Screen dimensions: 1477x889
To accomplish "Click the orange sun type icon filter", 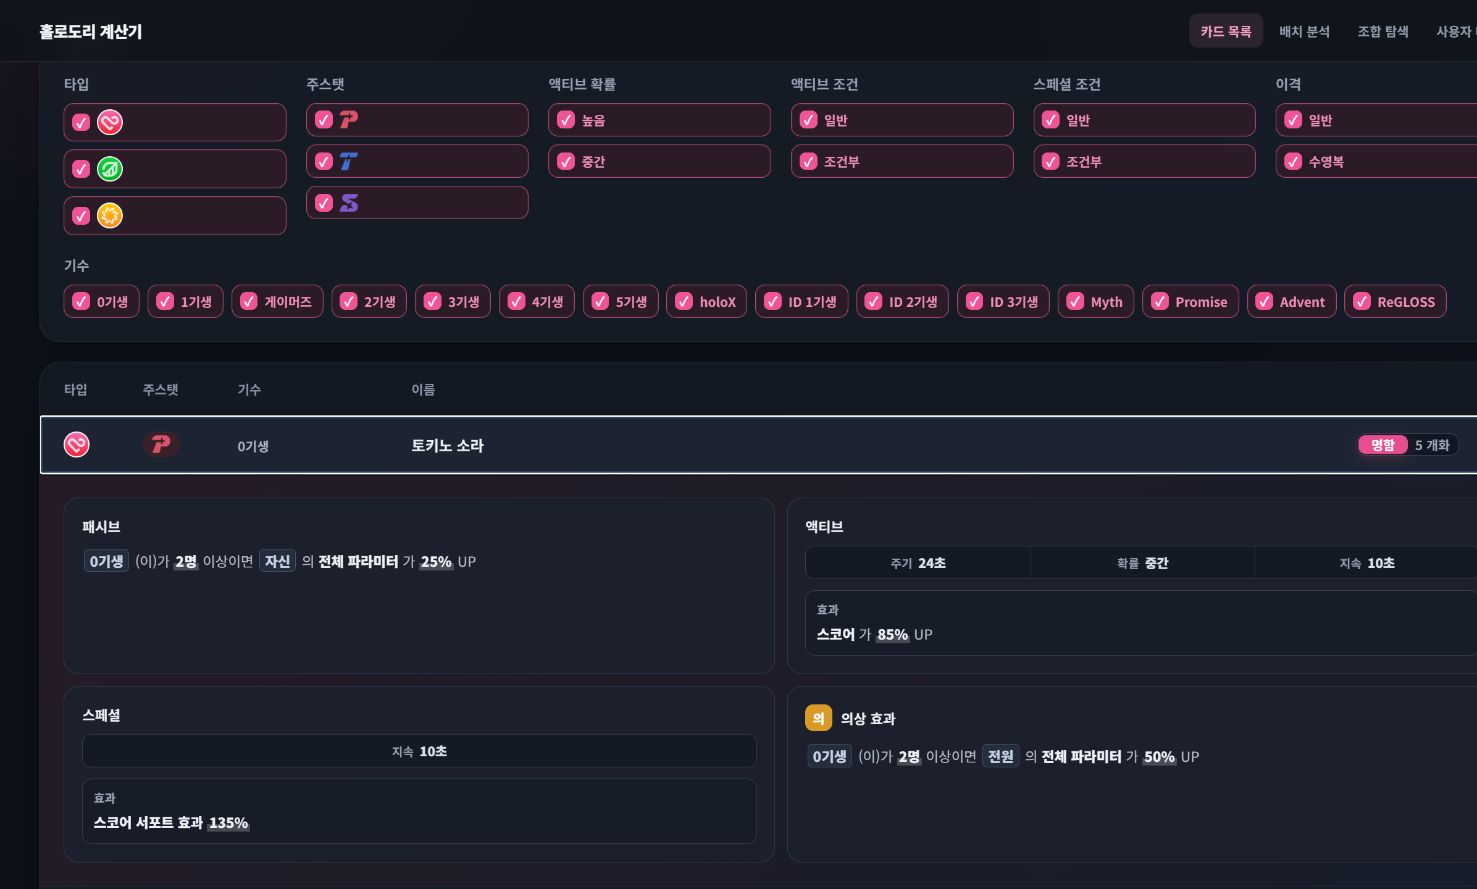I will point(110,215).
